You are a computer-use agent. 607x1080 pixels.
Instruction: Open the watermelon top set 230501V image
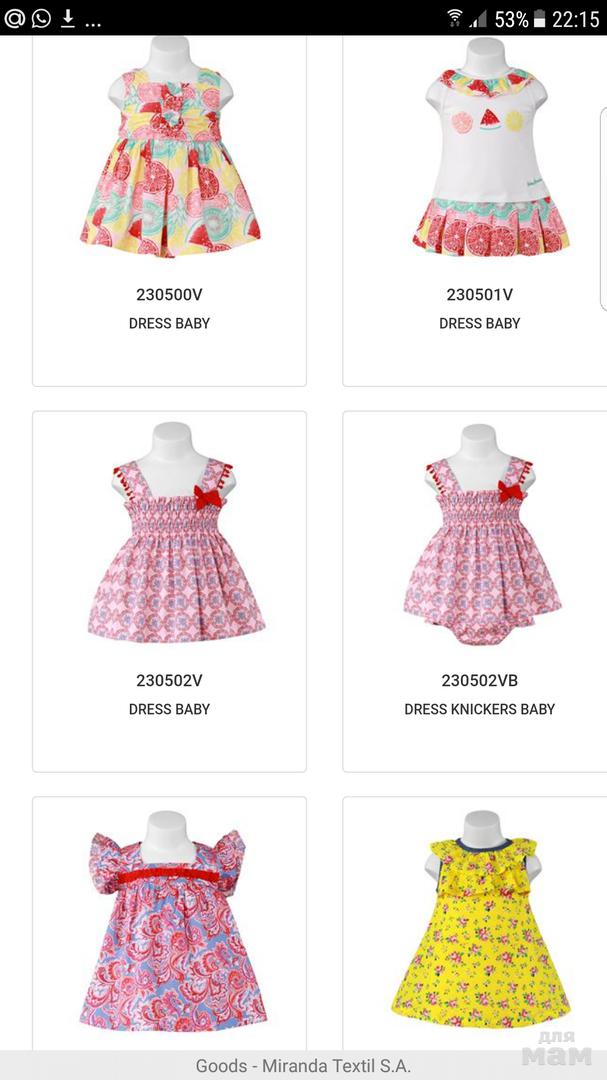(x=491, y=147)
